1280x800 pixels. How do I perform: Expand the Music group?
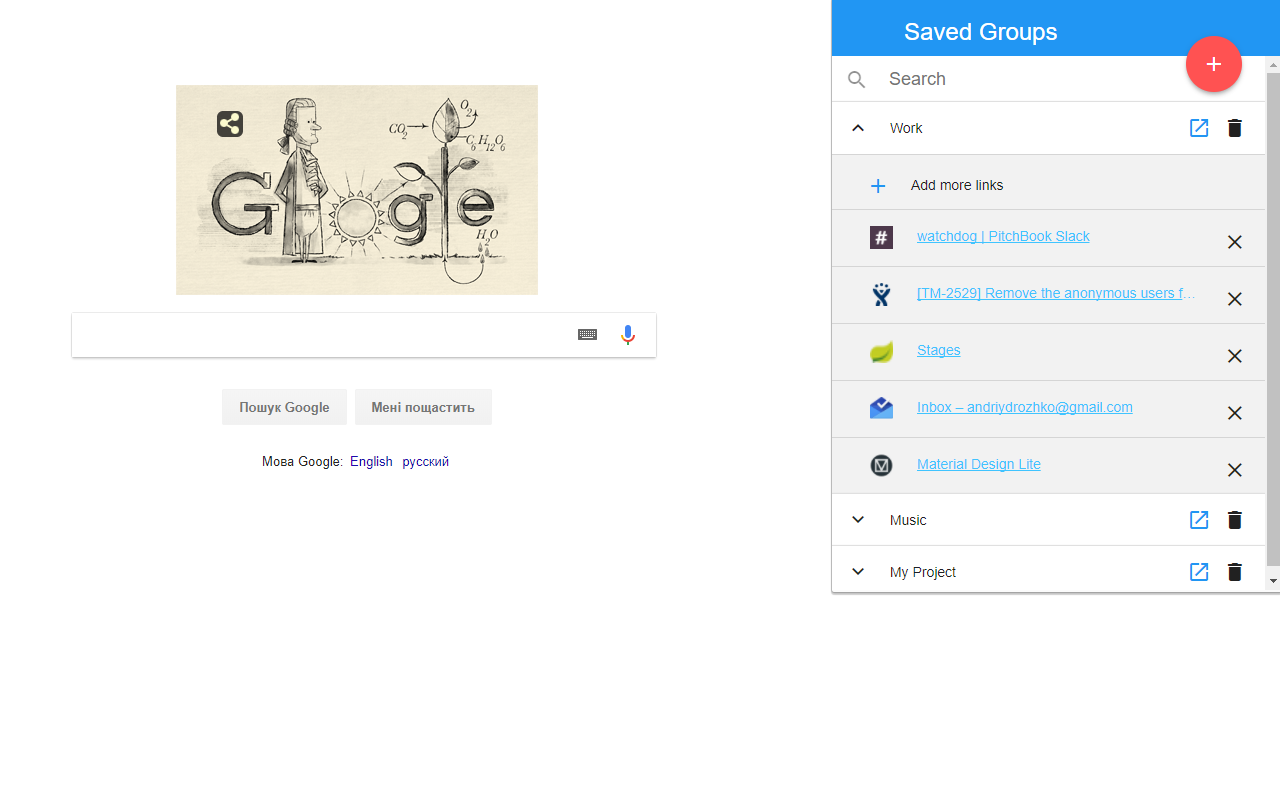coord(857,520)
